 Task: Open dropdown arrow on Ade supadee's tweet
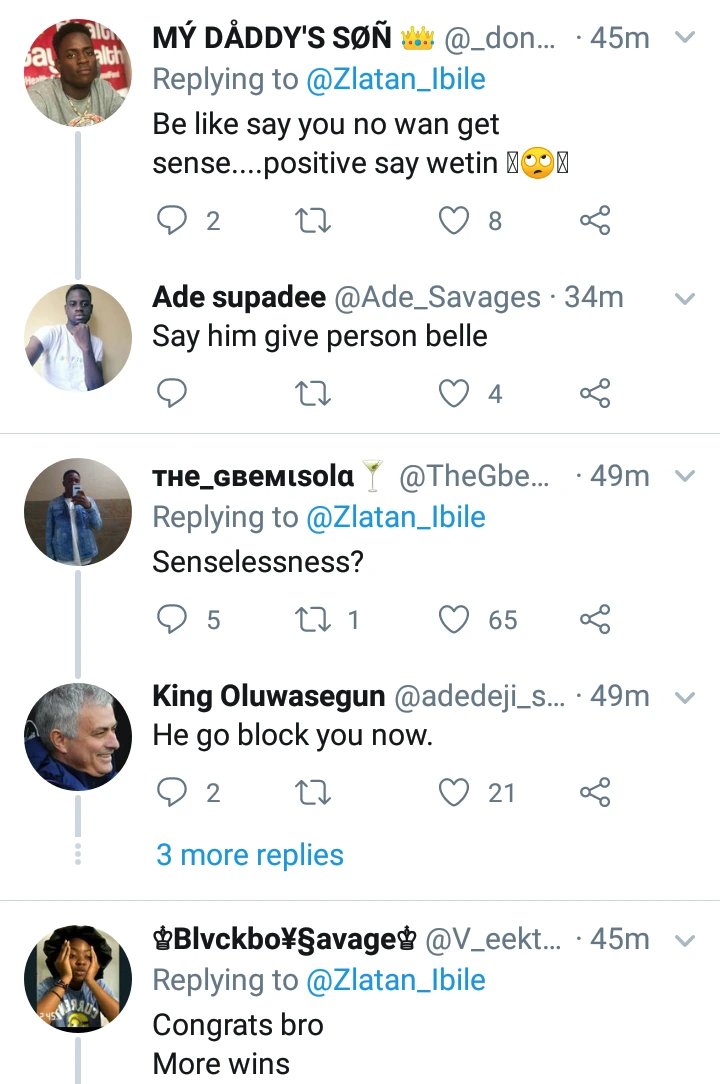[685, 298]
